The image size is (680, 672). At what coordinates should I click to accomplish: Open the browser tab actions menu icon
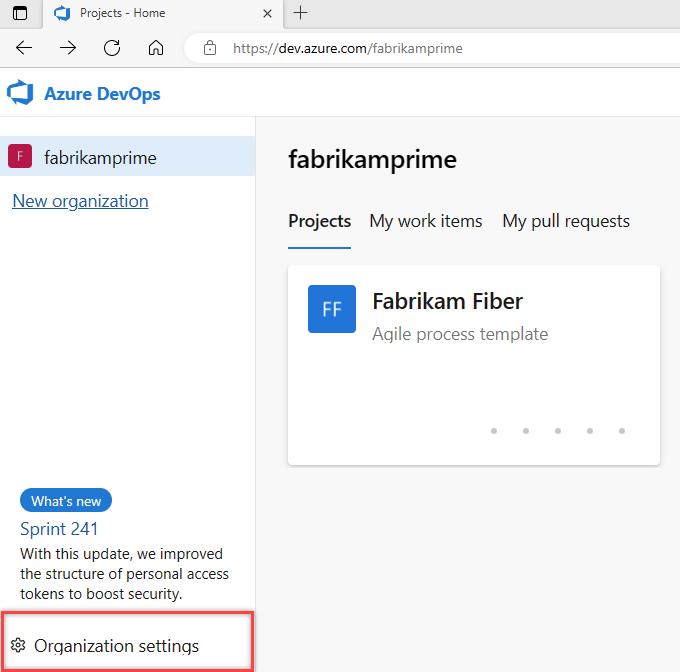[20, 13]
